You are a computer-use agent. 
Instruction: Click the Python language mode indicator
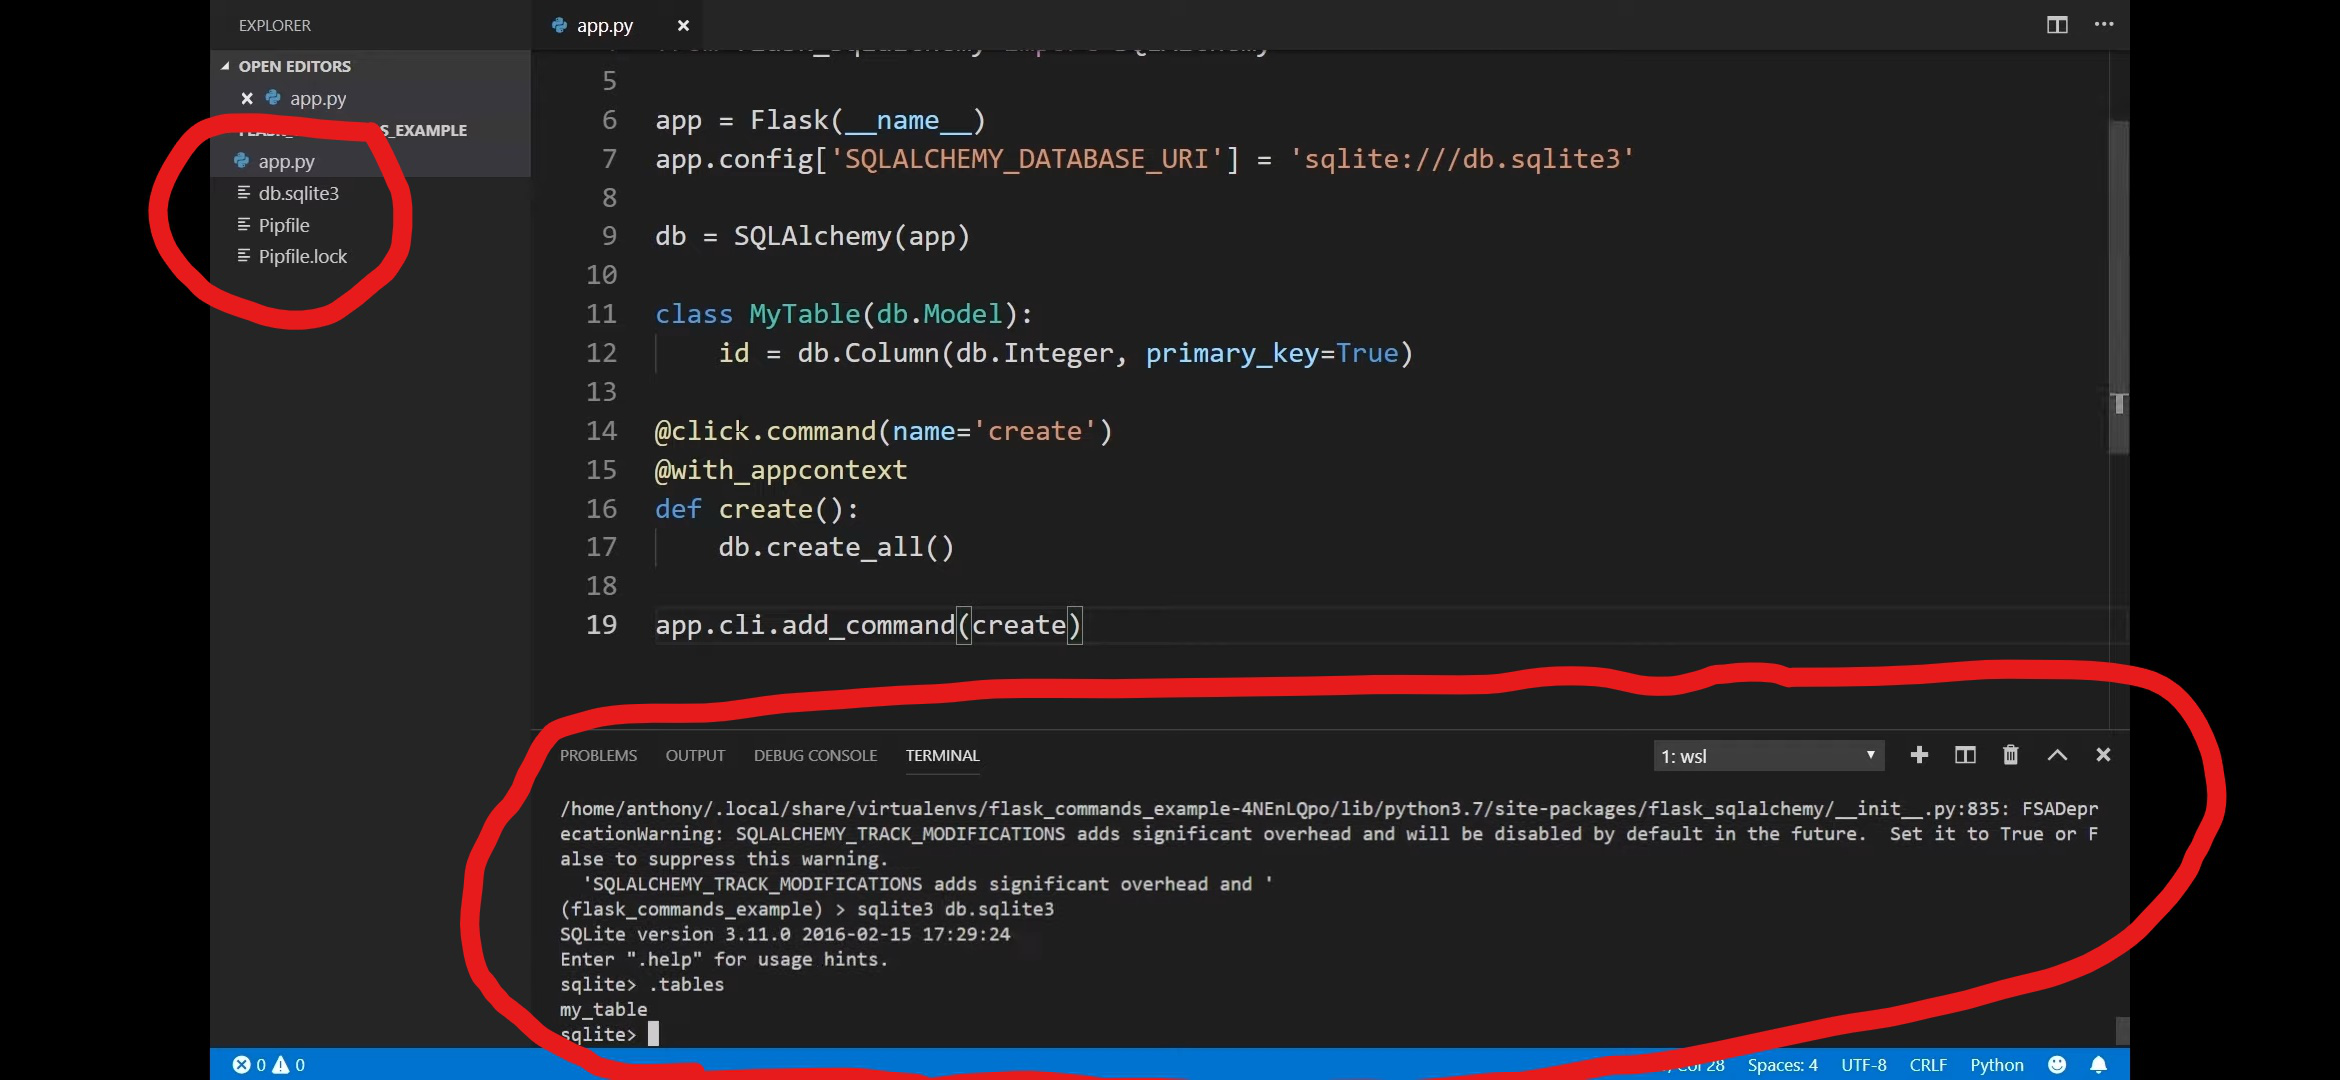tap(1996, 1065)
